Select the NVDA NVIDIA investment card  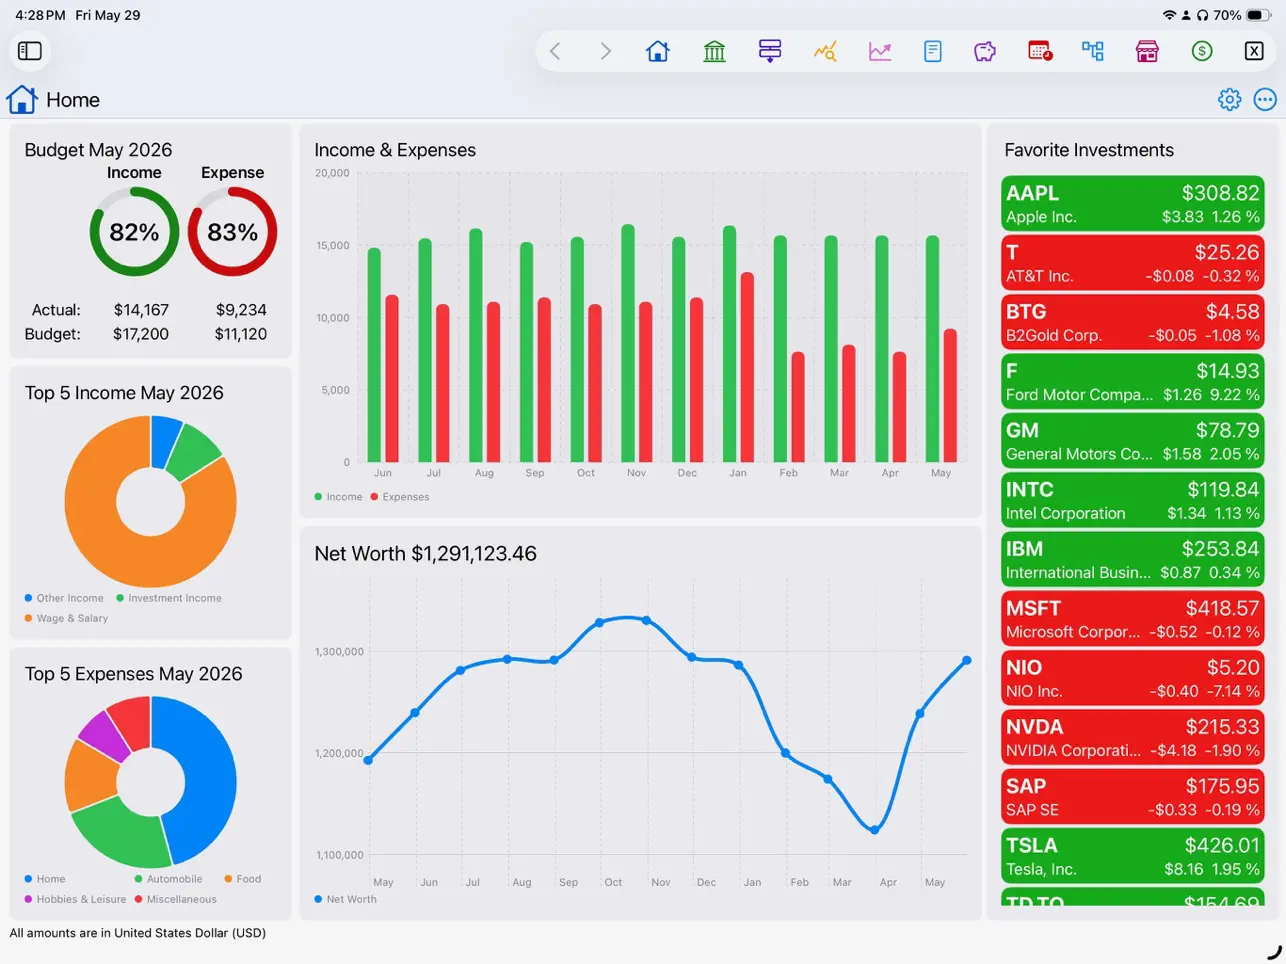1132,737
